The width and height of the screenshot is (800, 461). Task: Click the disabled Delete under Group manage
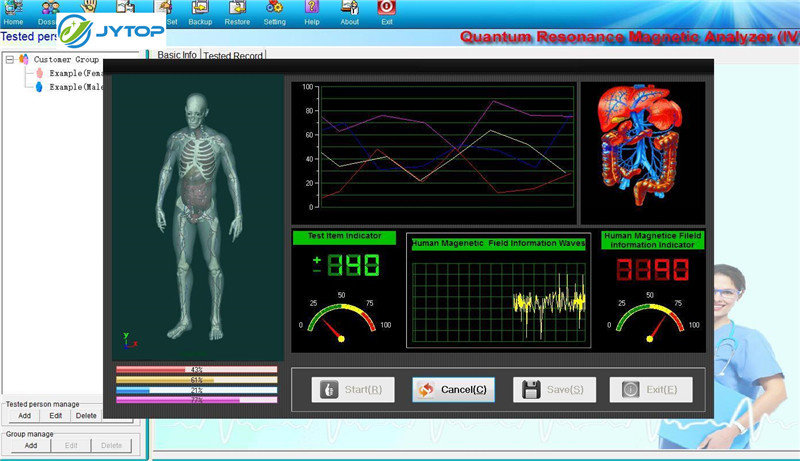(111, 445)
